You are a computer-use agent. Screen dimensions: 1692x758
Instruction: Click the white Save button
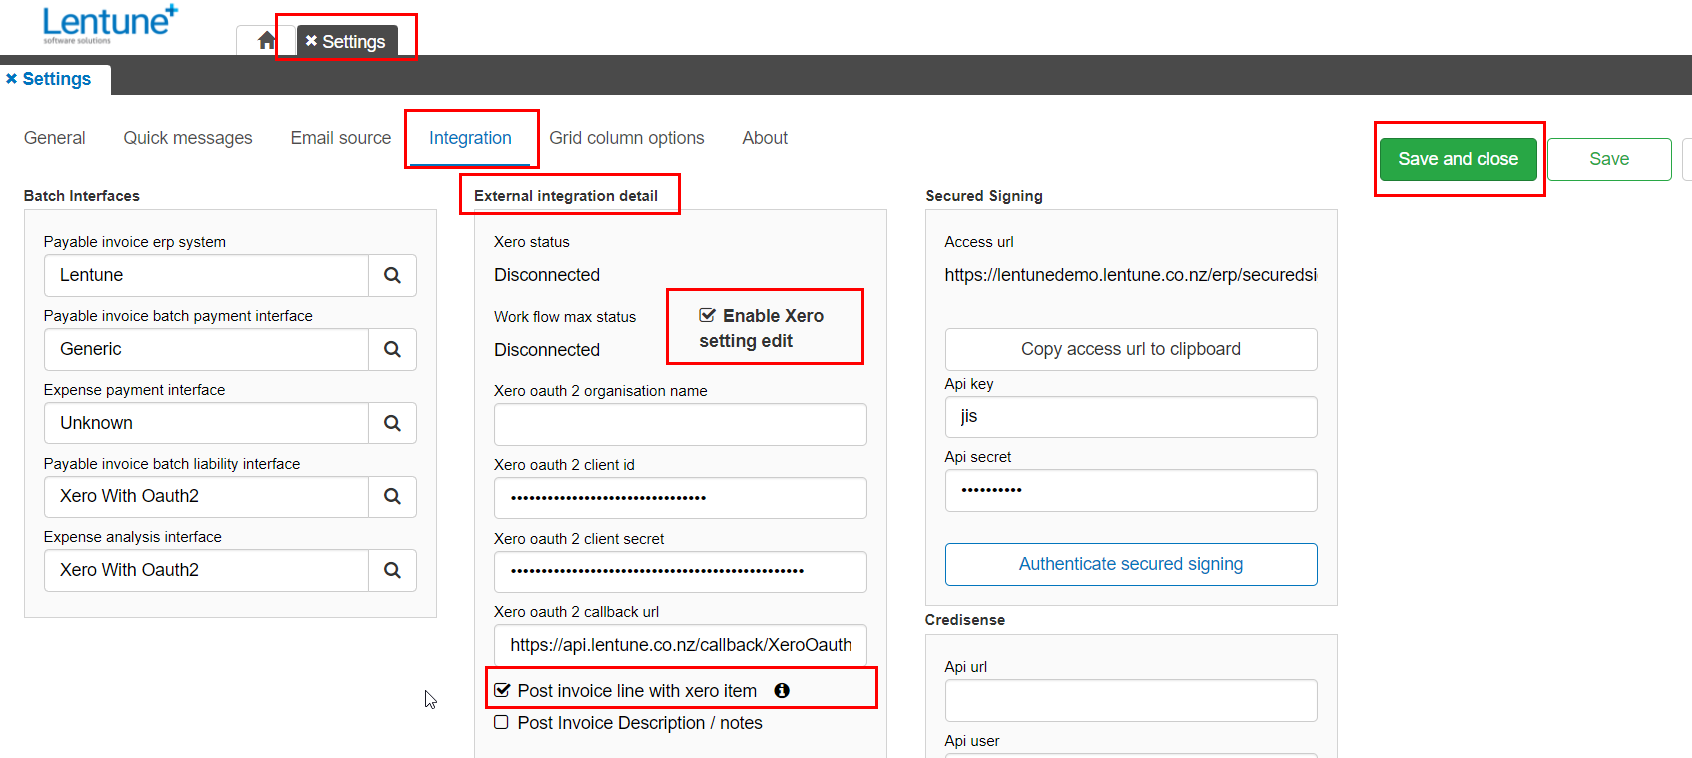coord(1609,159)
